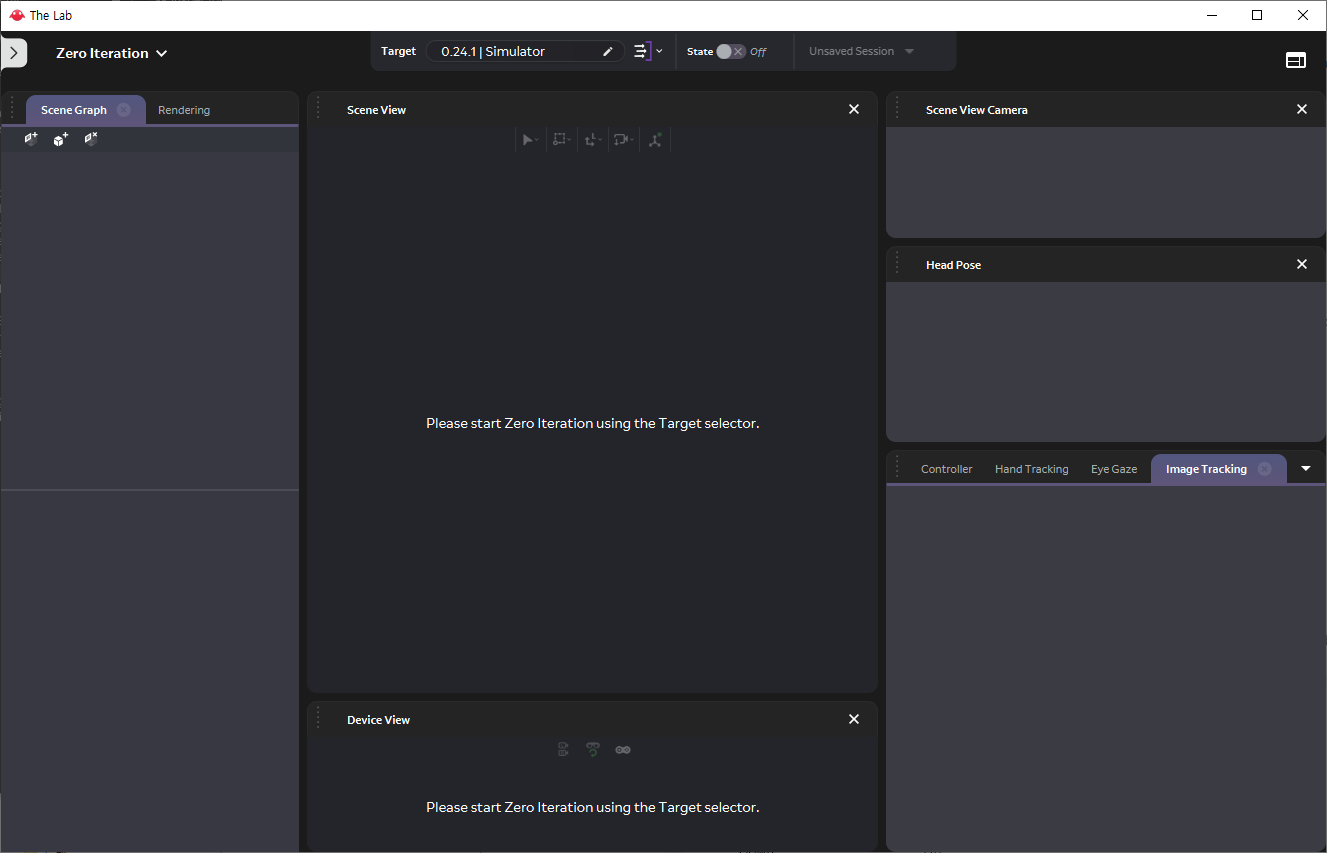Select the pointer tool in Scene View

click(x=529, y=140)
